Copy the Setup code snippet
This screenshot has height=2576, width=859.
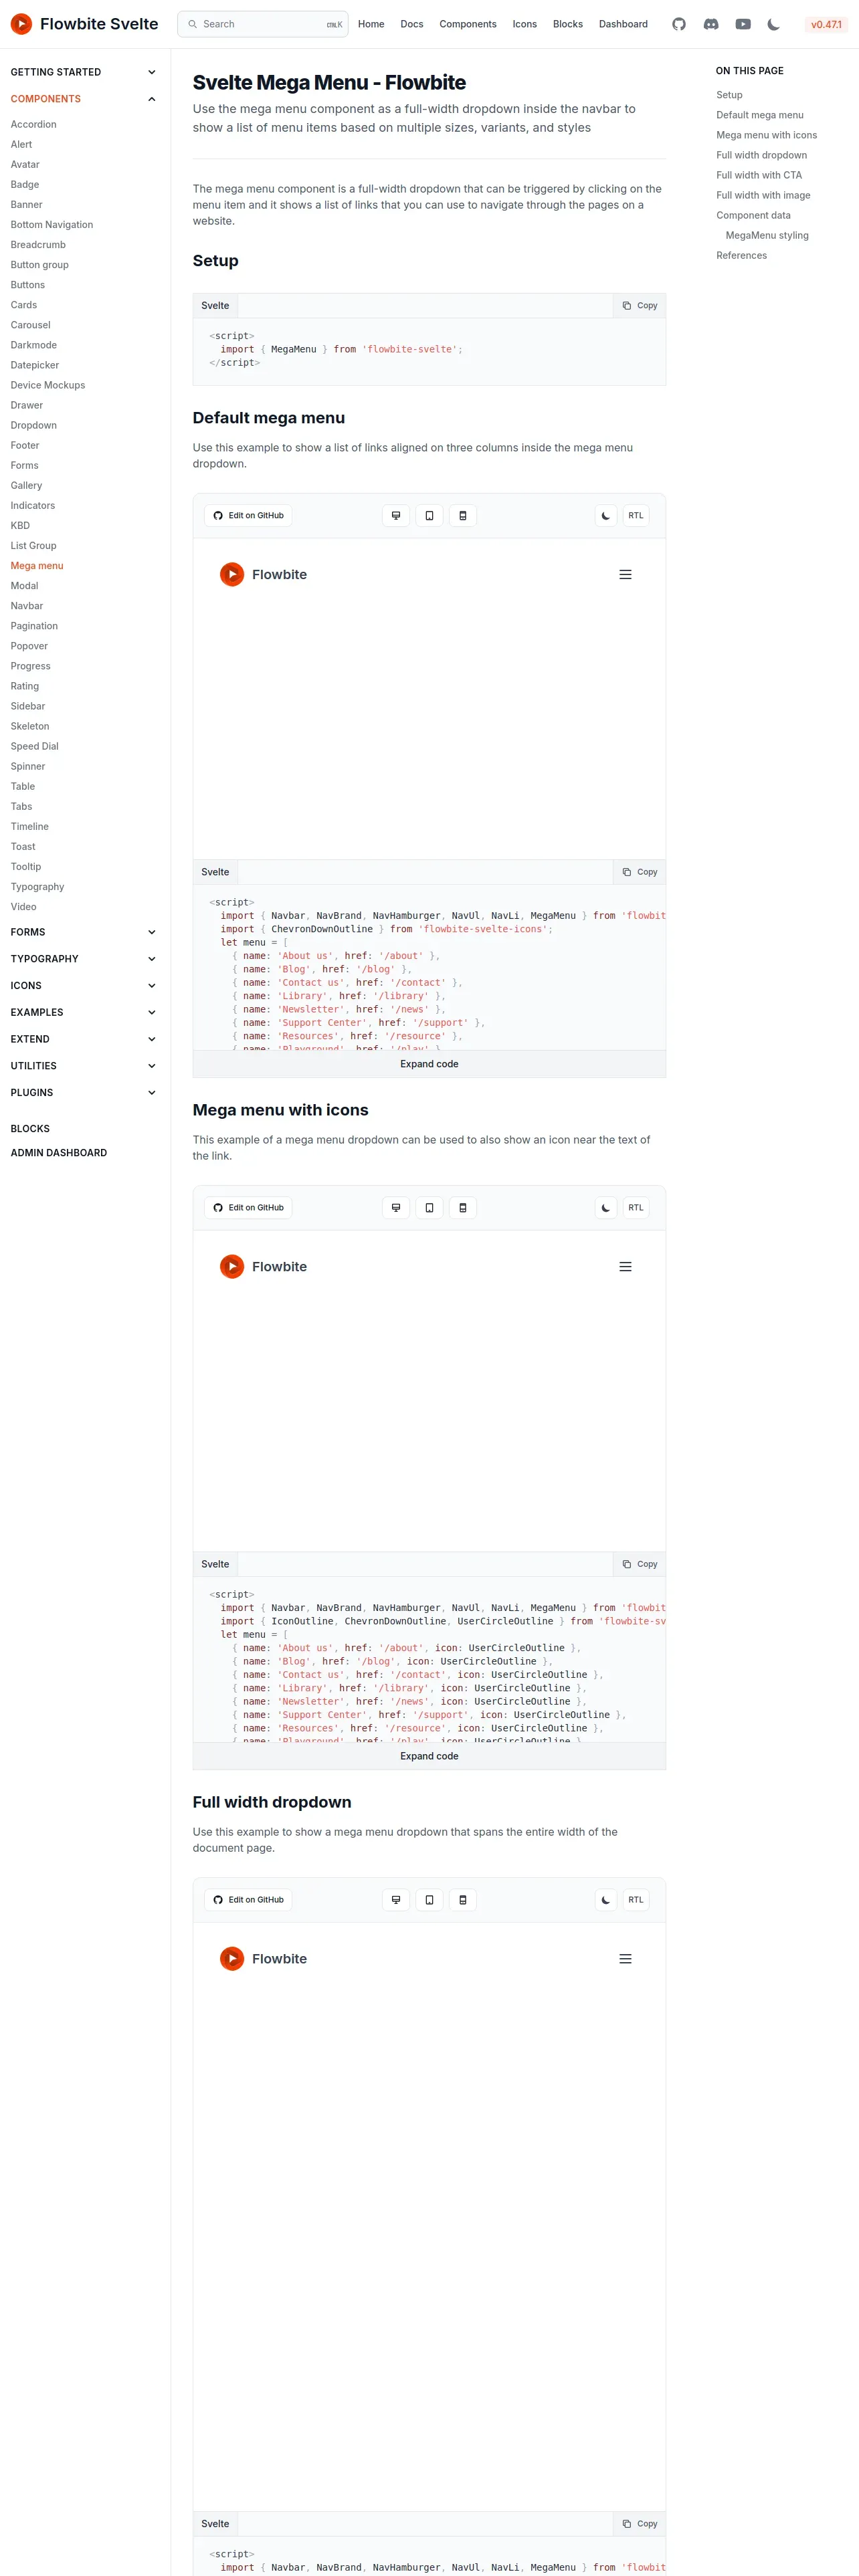click(x=640, y=306)
